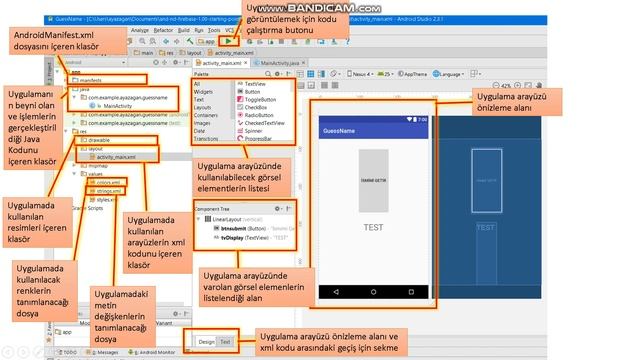Select activity_main.xml in the project tree

pos(113,157)
